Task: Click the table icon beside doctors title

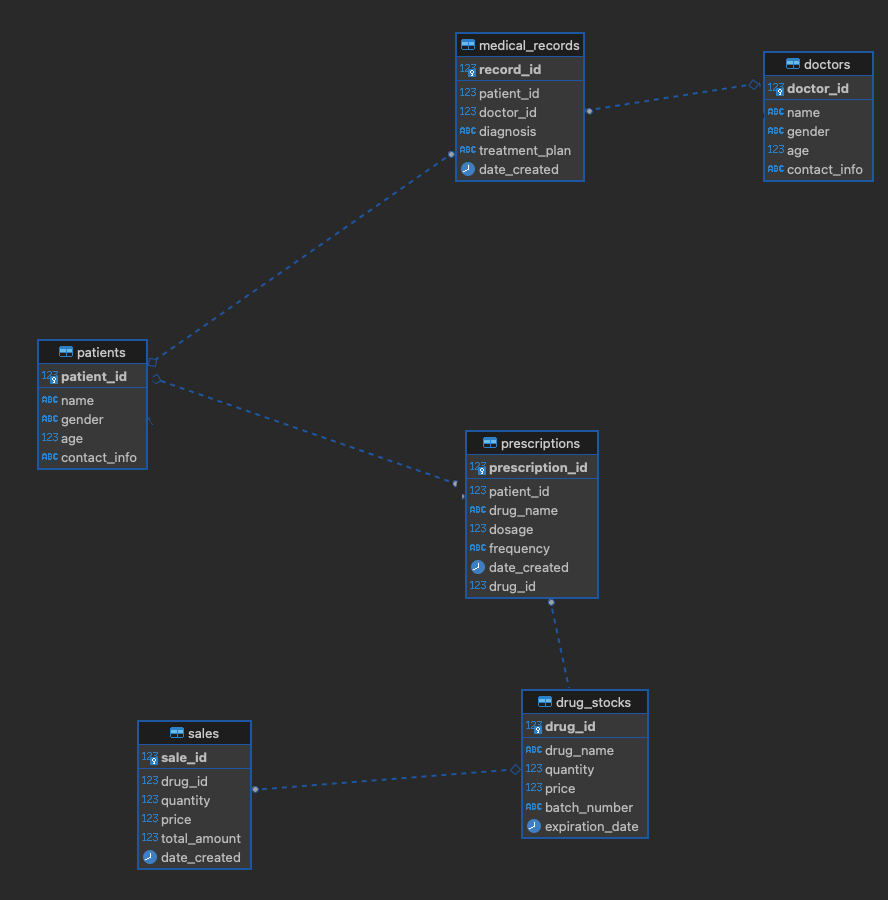Action: click(x=793, y=64)
